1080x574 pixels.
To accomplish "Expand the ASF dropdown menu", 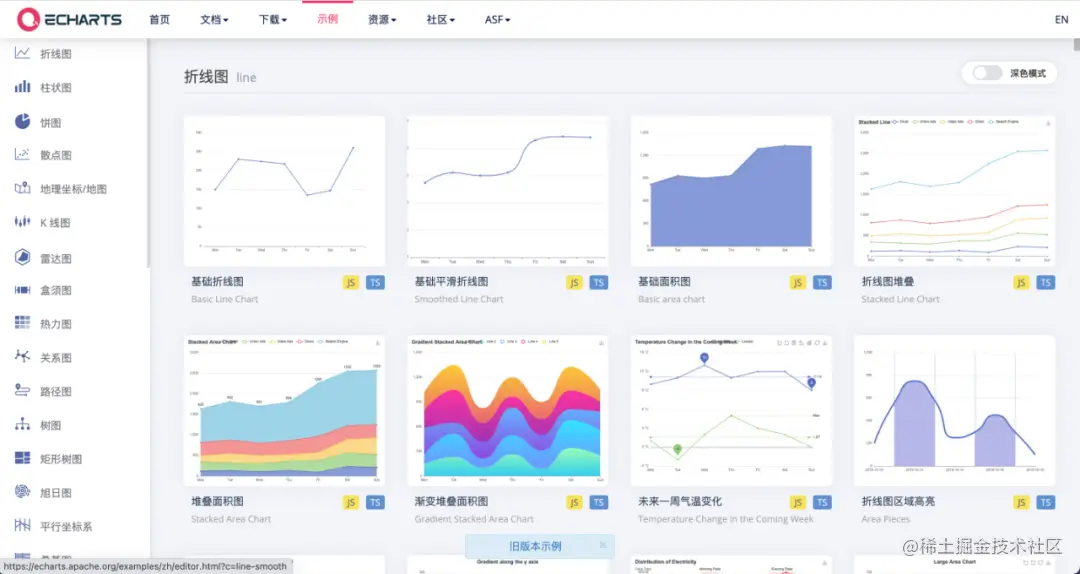I will tap(497, 20).
